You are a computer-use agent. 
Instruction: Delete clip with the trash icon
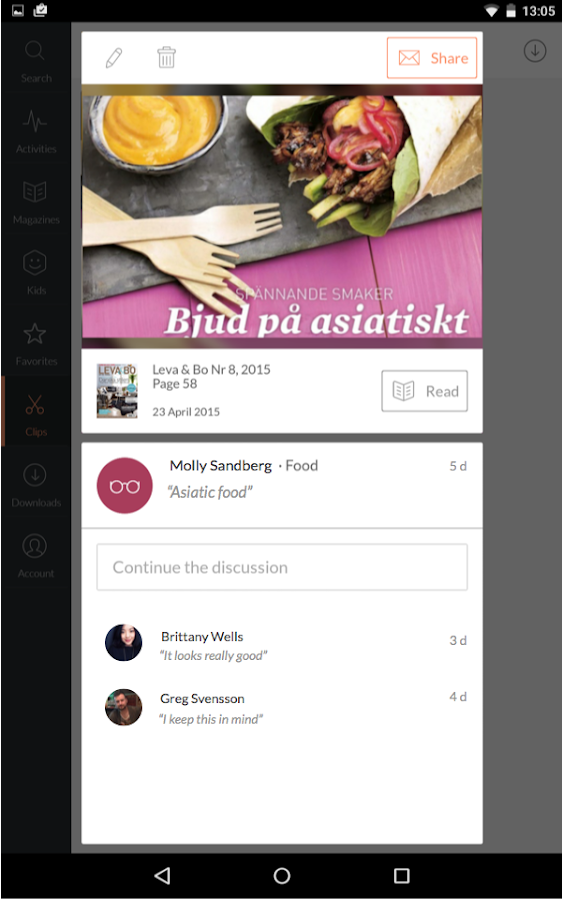click(x=166, y=57)
